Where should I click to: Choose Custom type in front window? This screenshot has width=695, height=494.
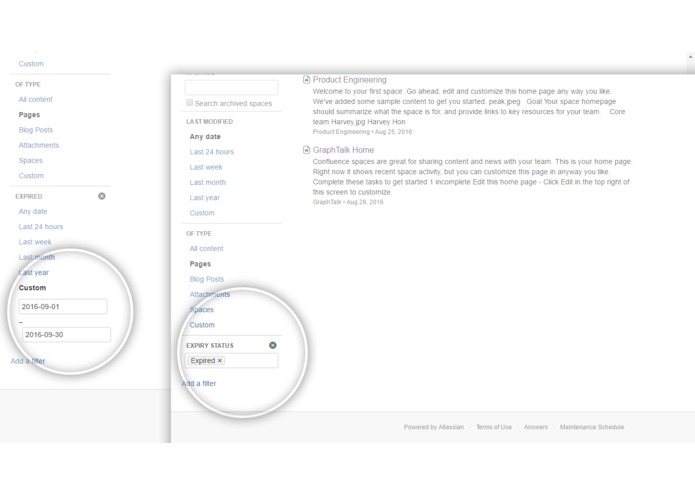coord(202,325)
